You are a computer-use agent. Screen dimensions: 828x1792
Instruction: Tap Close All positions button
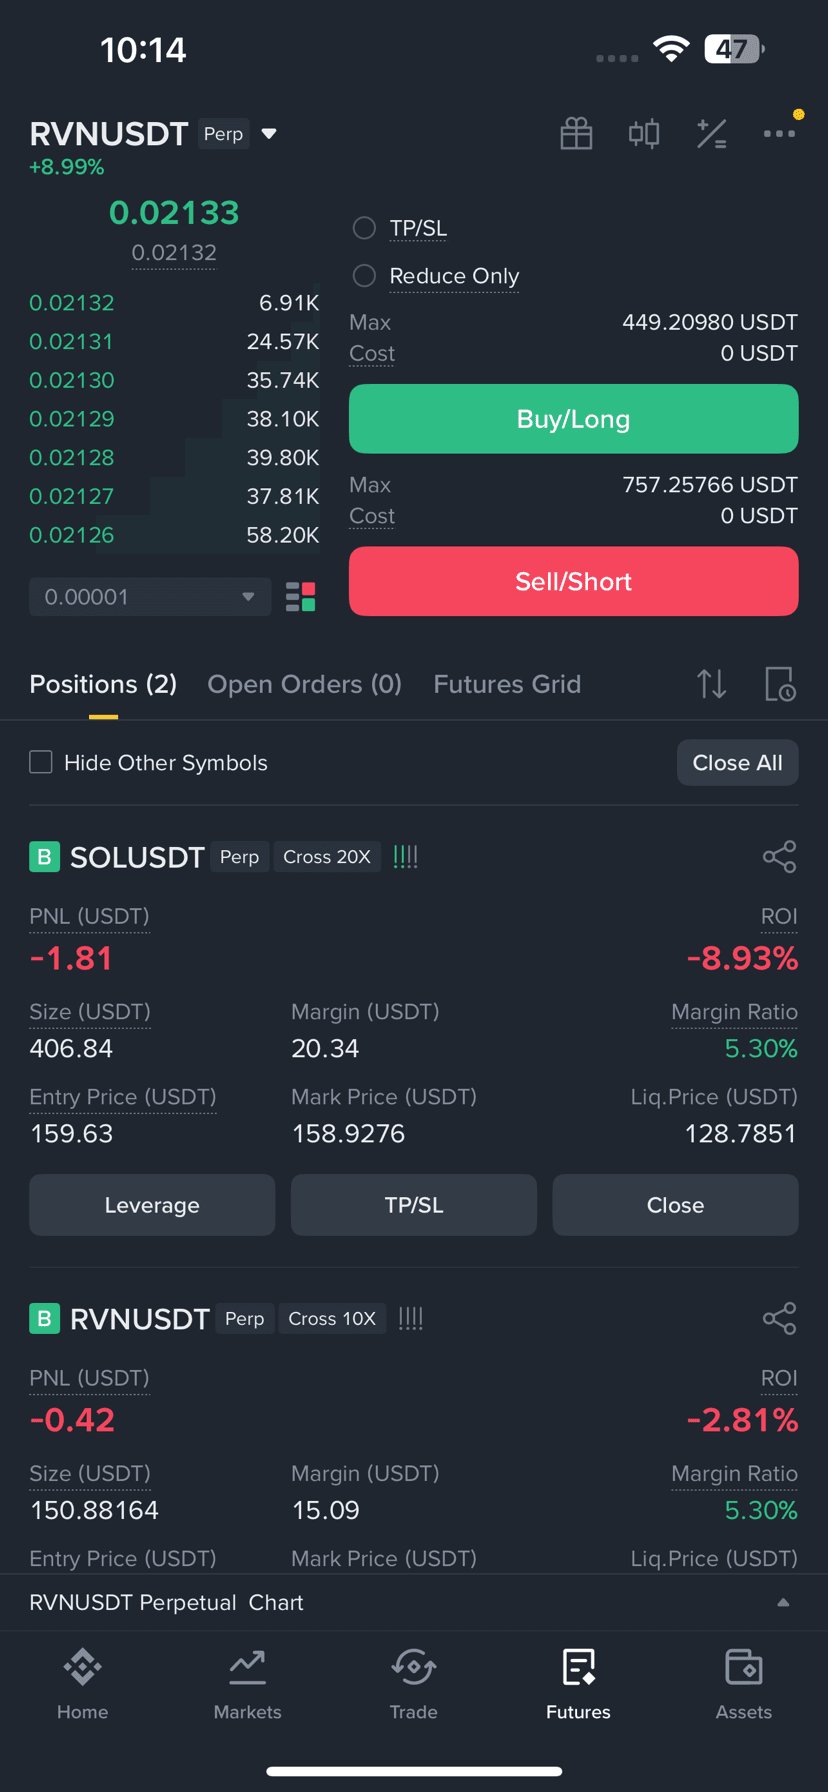737,763
